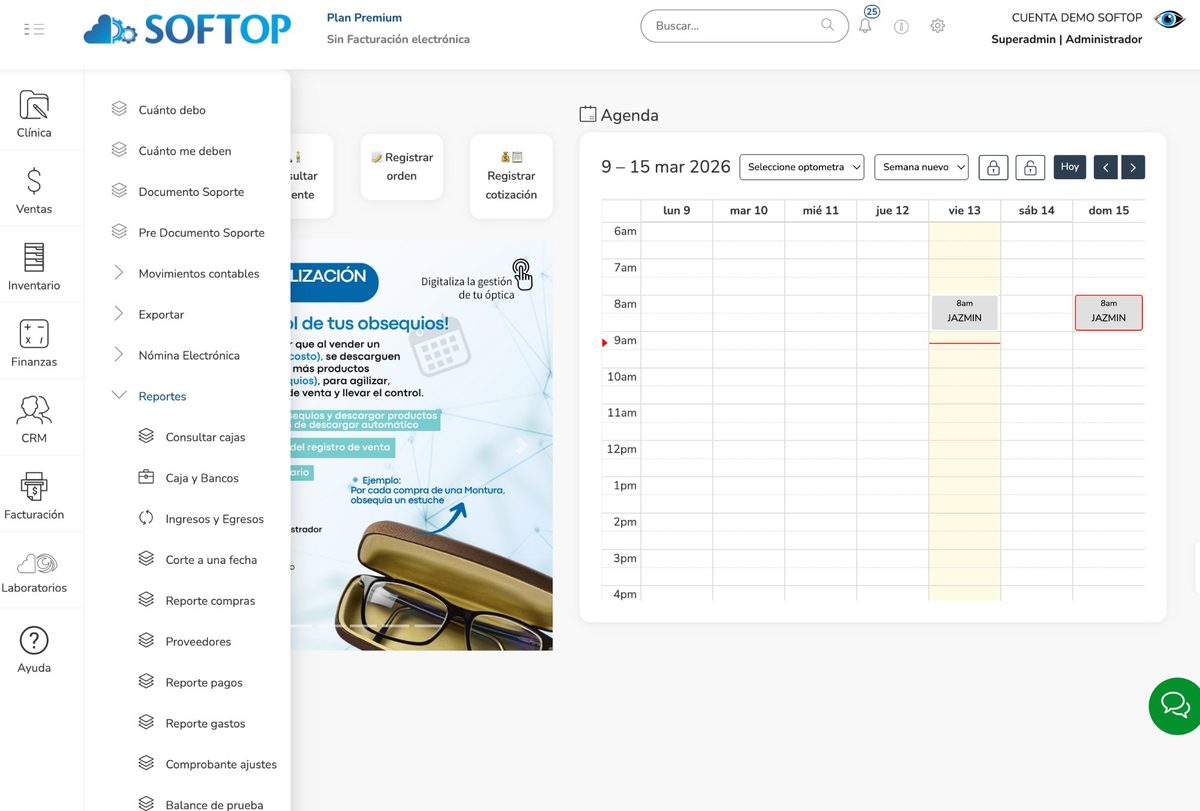Viewport: 1200px width, 811px height.
Task: Open the info icon in the top bar
Action: pos(901,26)
